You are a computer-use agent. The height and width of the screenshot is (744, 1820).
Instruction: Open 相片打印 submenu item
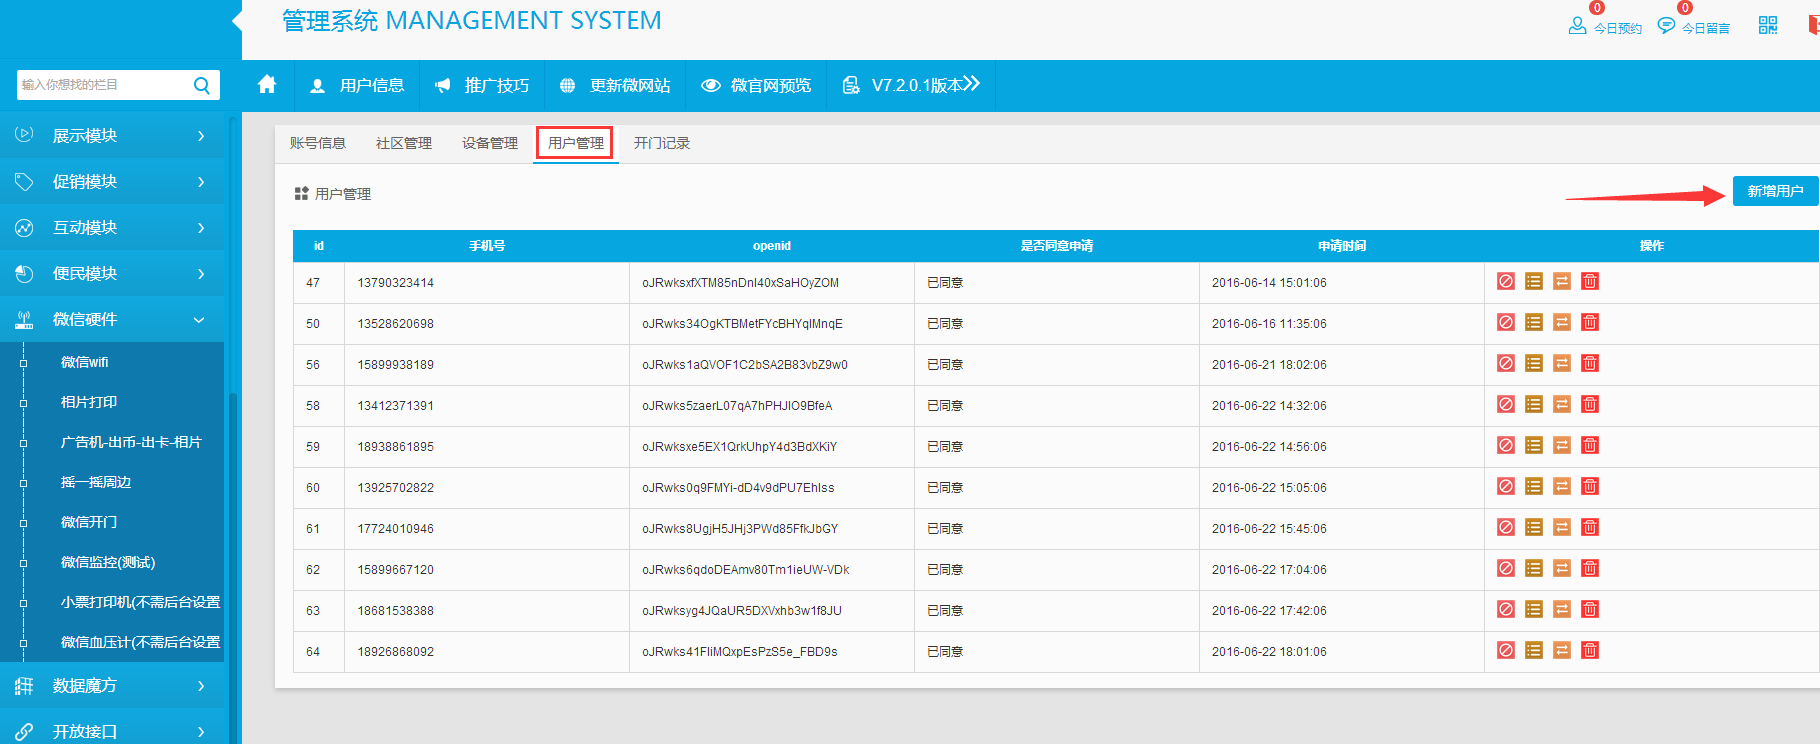click(89, 402)
